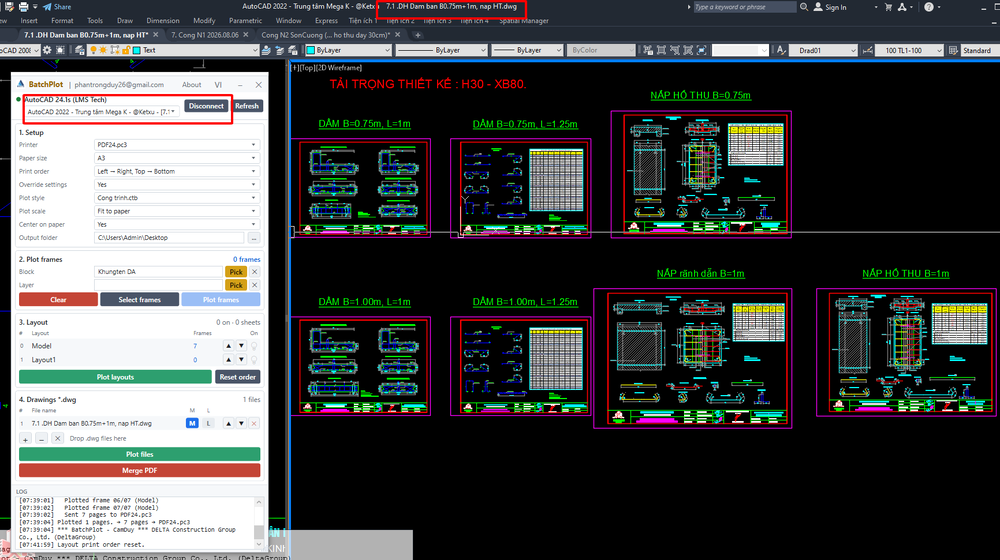Click the Text Style icon beside Drad01

781,50
